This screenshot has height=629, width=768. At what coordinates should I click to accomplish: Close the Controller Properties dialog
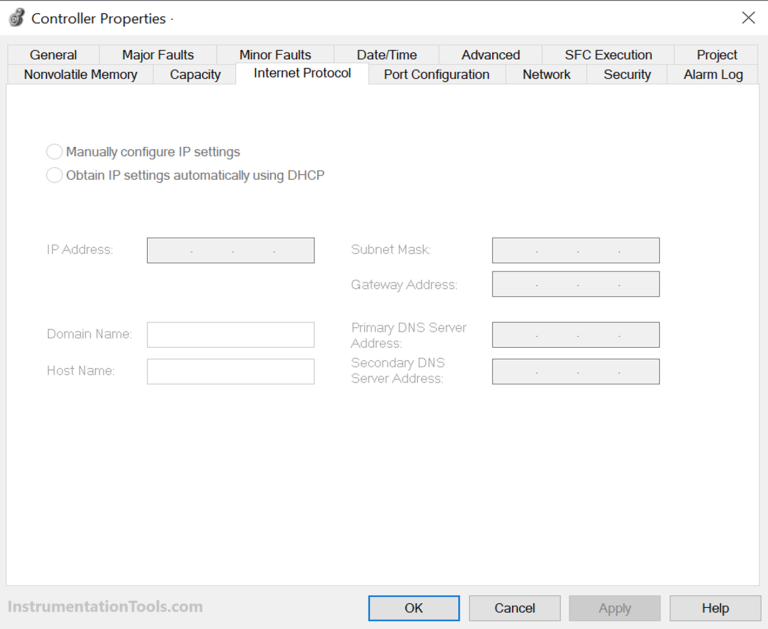[x=748, y=18]
